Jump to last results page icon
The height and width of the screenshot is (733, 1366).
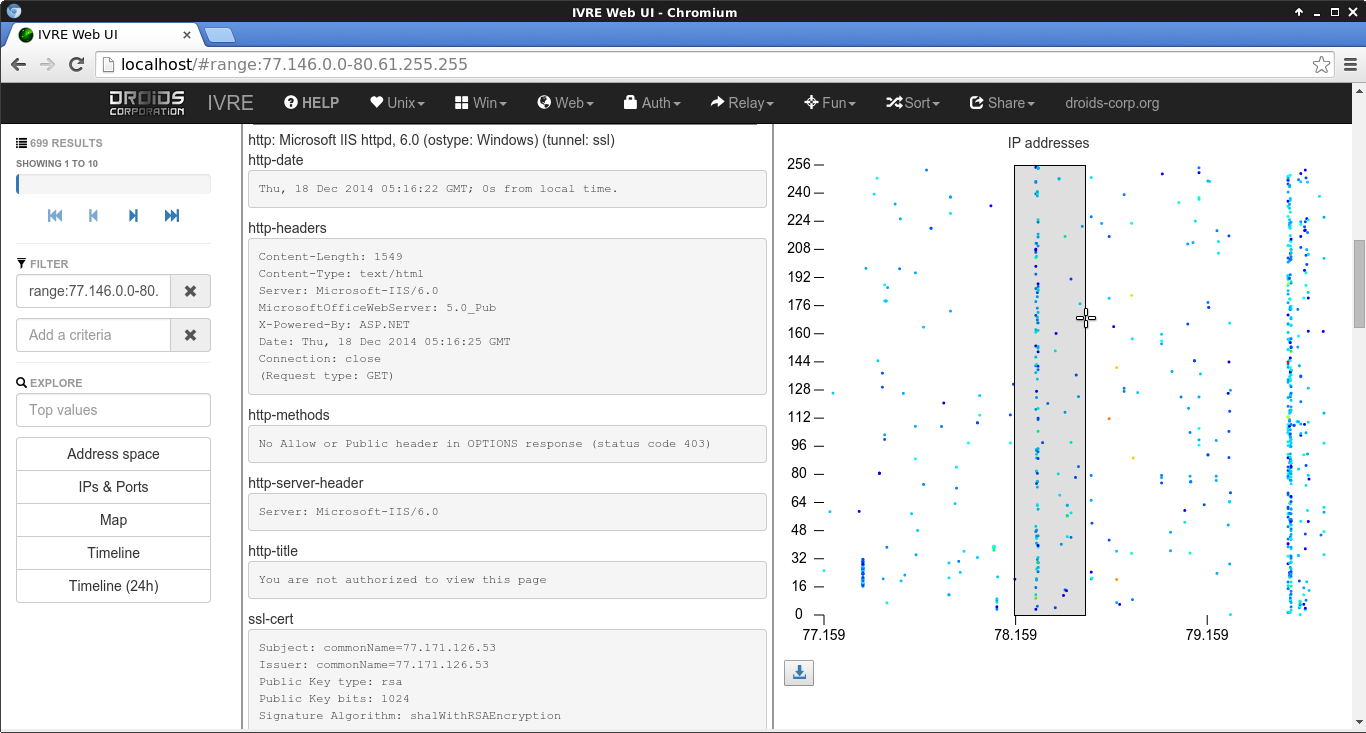click(x=172, y=216)
